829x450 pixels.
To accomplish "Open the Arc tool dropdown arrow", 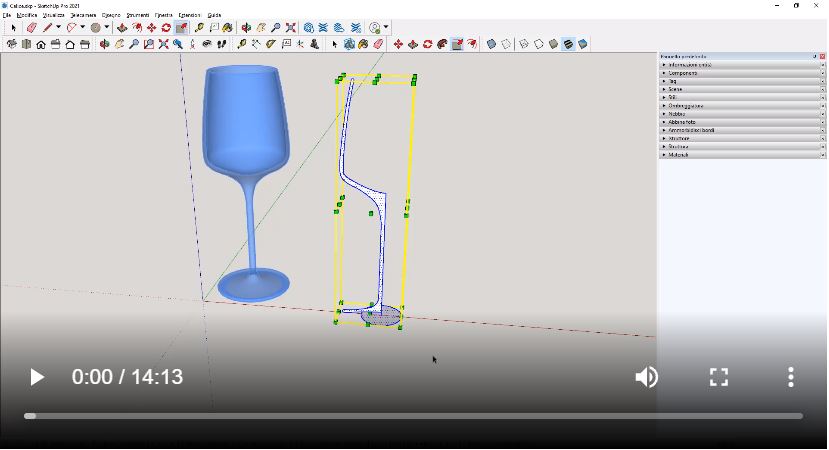I will [x=82, y=27].
